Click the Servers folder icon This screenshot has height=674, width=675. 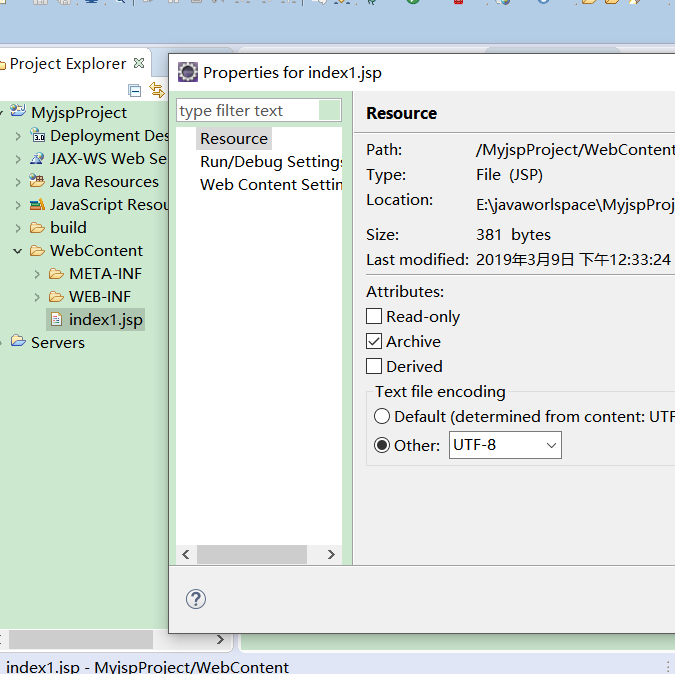click(18, 341)
